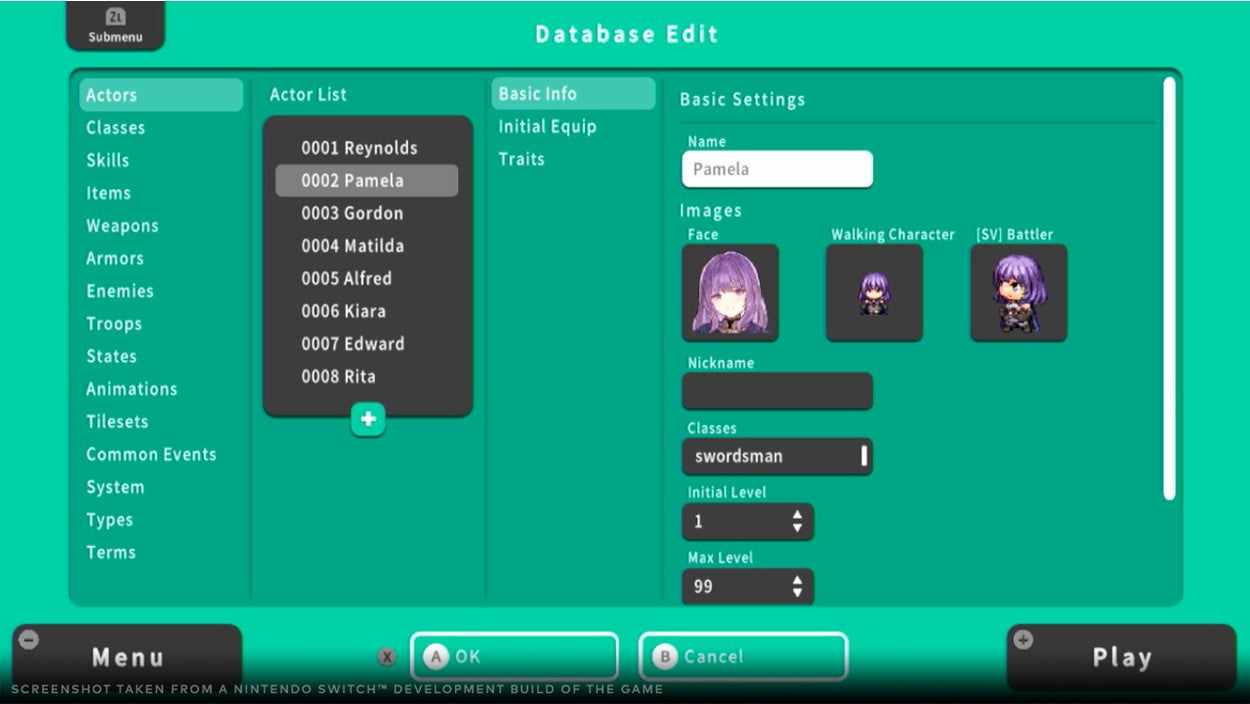Open the swordsman Classes dropdown
Viewport: 1250px width, 704px height.
tap(777, 456)
